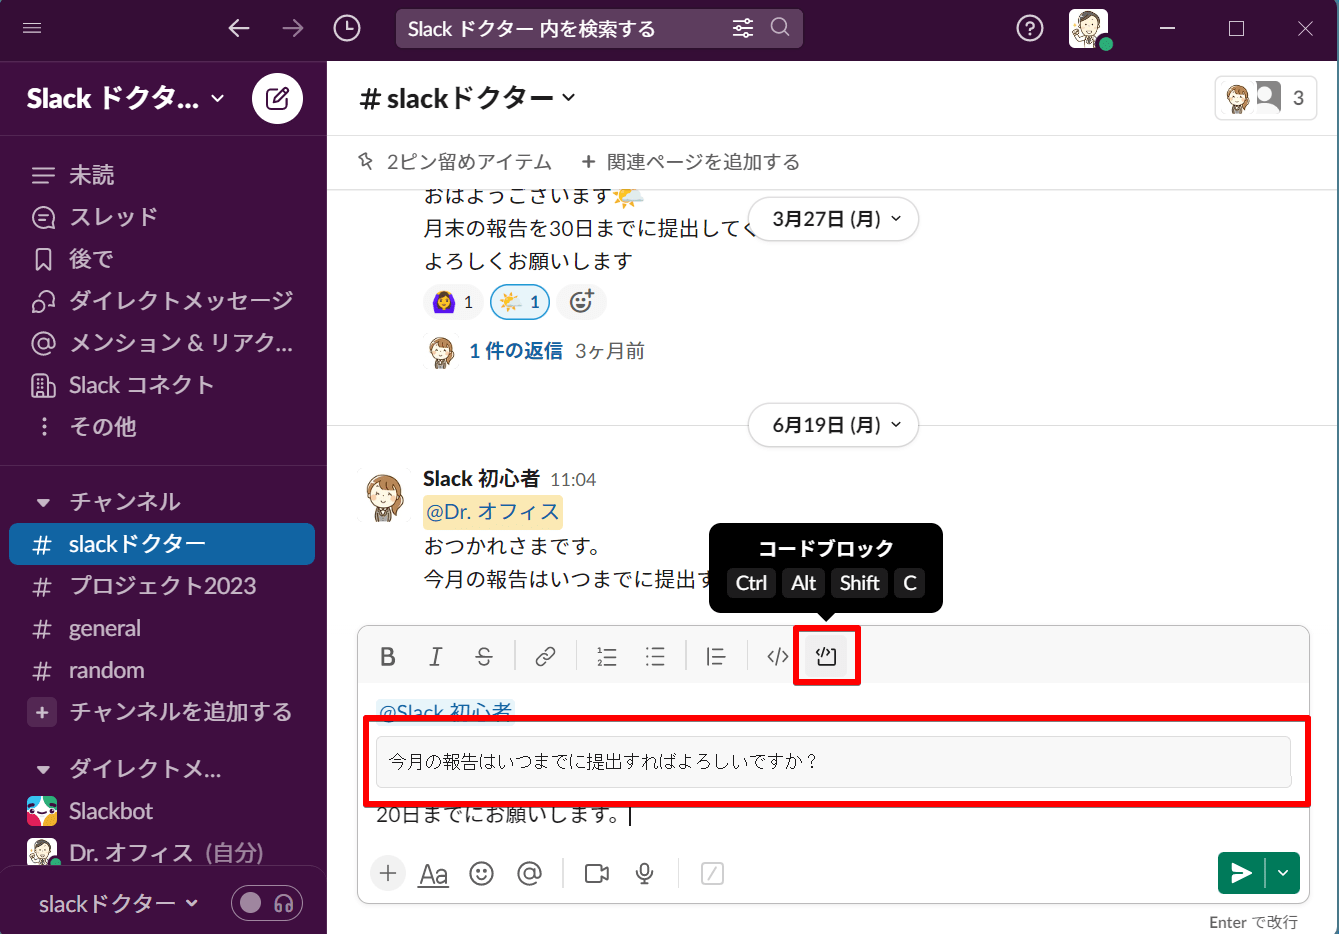Select the strikethrough formatting tool
This screenshot has width=1339, height=934.
484,656
